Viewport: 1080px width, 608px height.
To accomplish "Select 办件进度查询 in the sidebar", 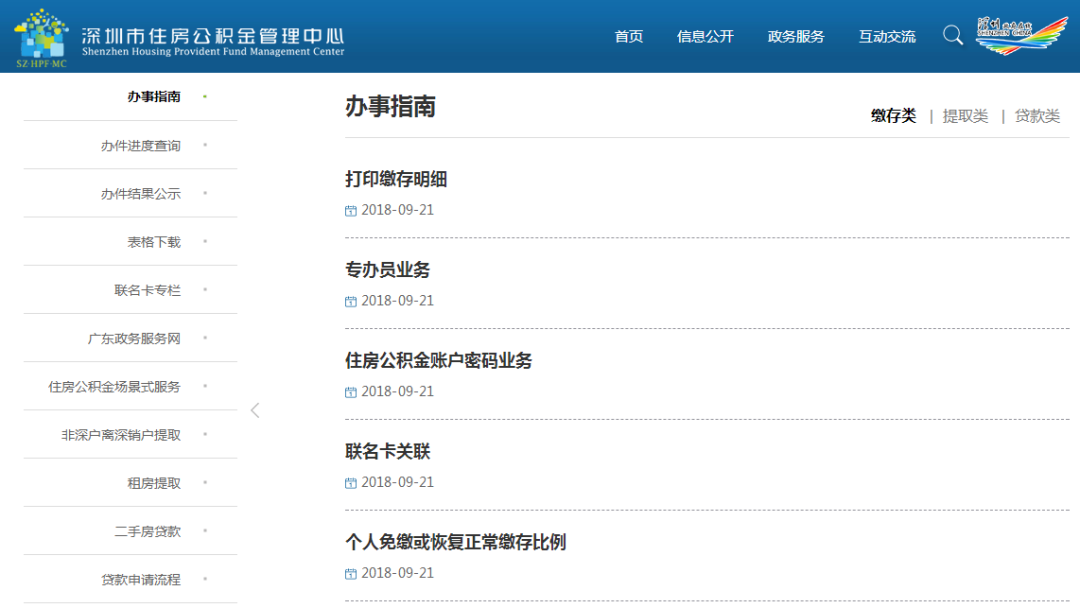I will point(141,145).
